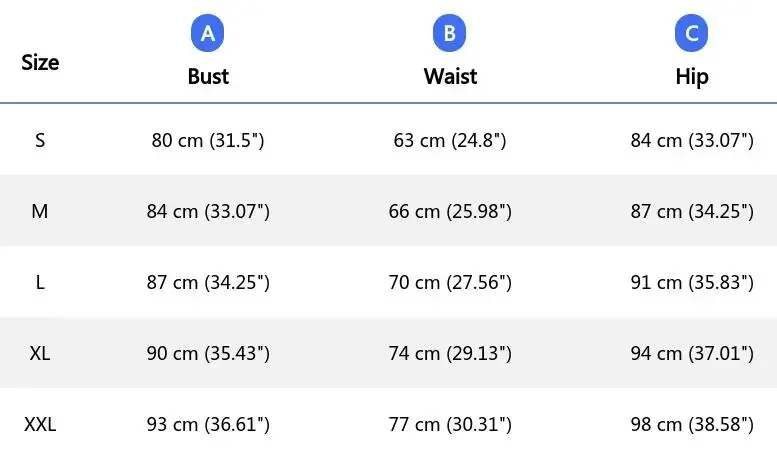This screenshot has width=777, height=476.
Task: Click the Waist column header
Action: click(x=450, y=76)
